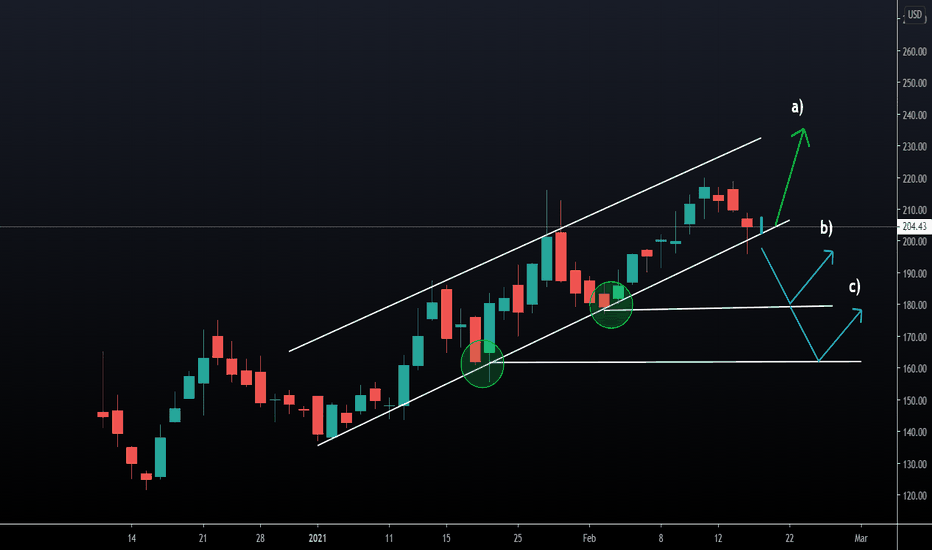Click the 21 date label on time axis

click(203, 538)
